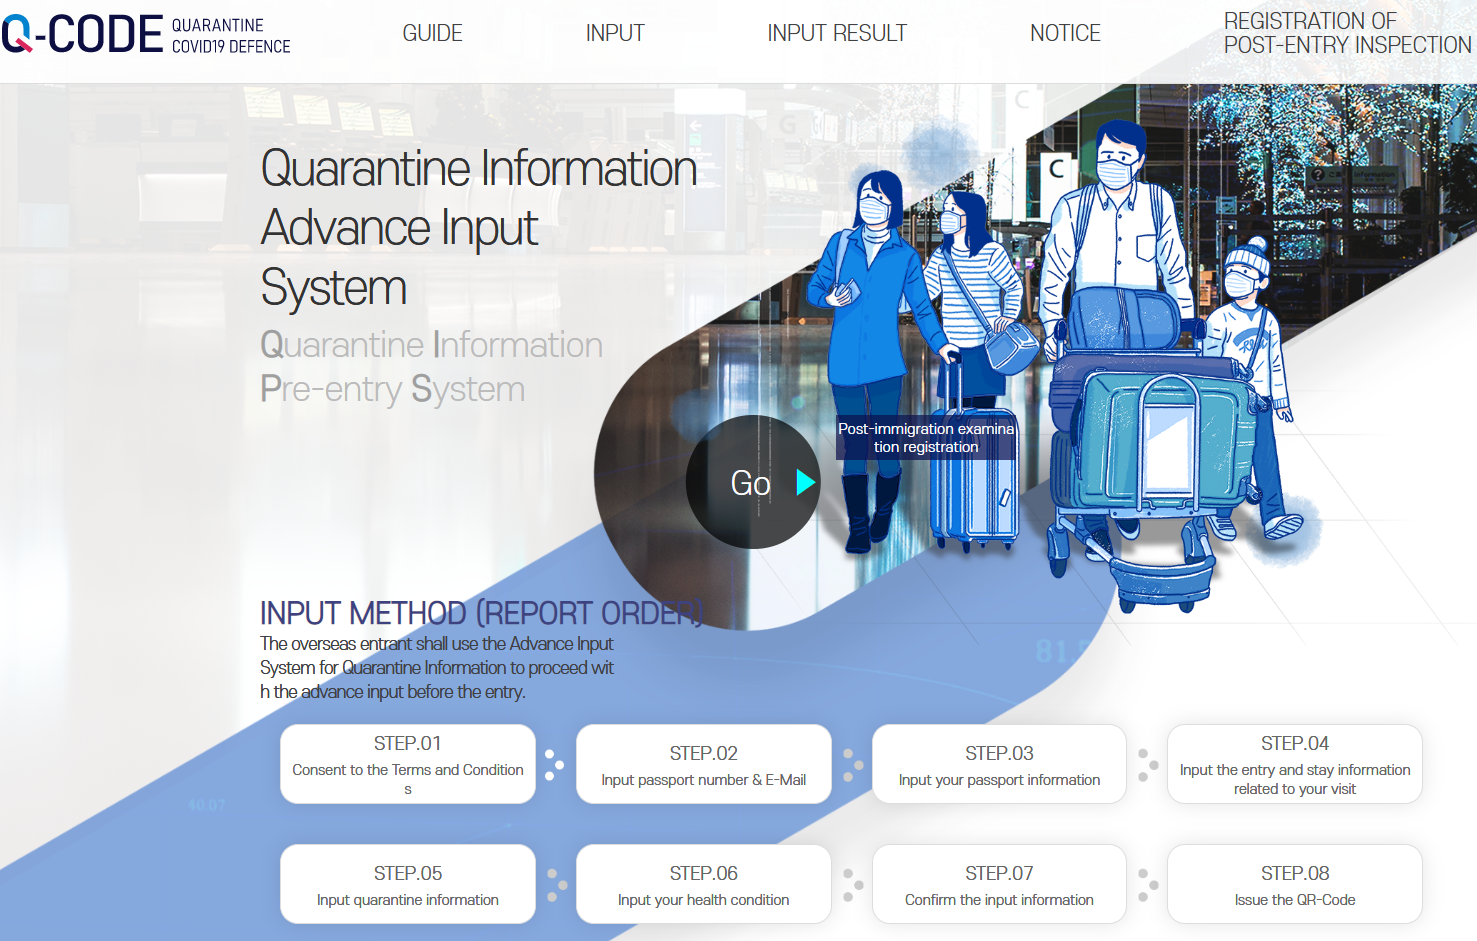The height and width of the screenshot is (941, 1477).
Task: Select STEP.04 entry and stay information card
Action: click(1295, 765)
